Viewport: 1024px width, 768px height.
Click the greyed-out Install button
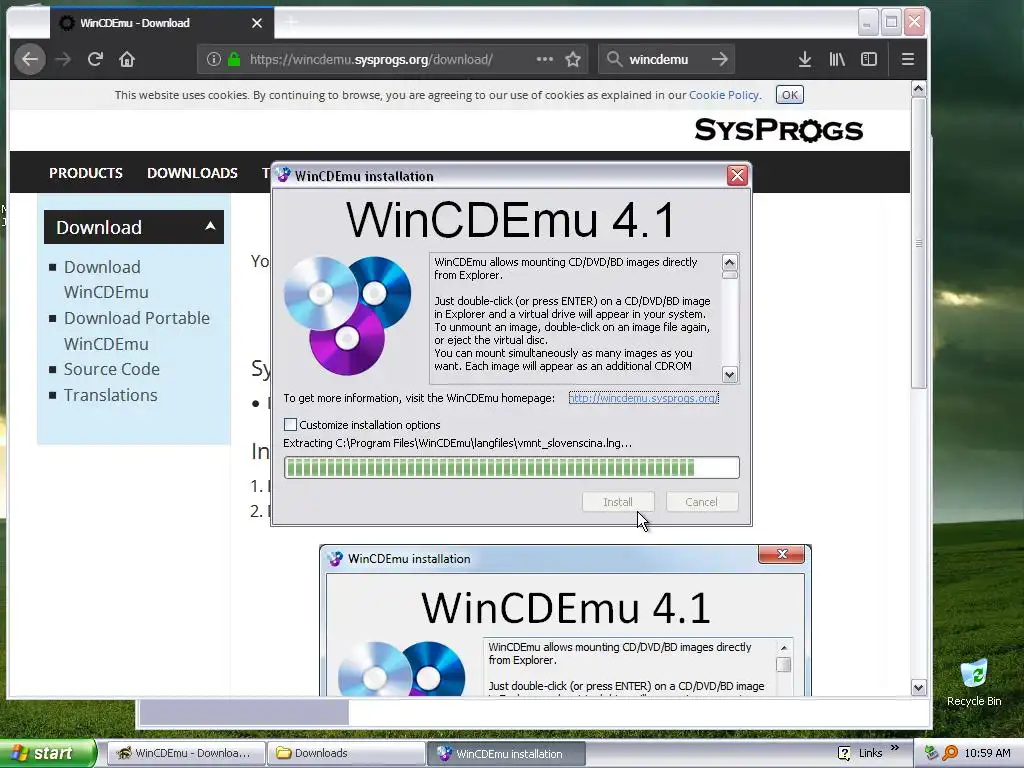coord(618,502)
